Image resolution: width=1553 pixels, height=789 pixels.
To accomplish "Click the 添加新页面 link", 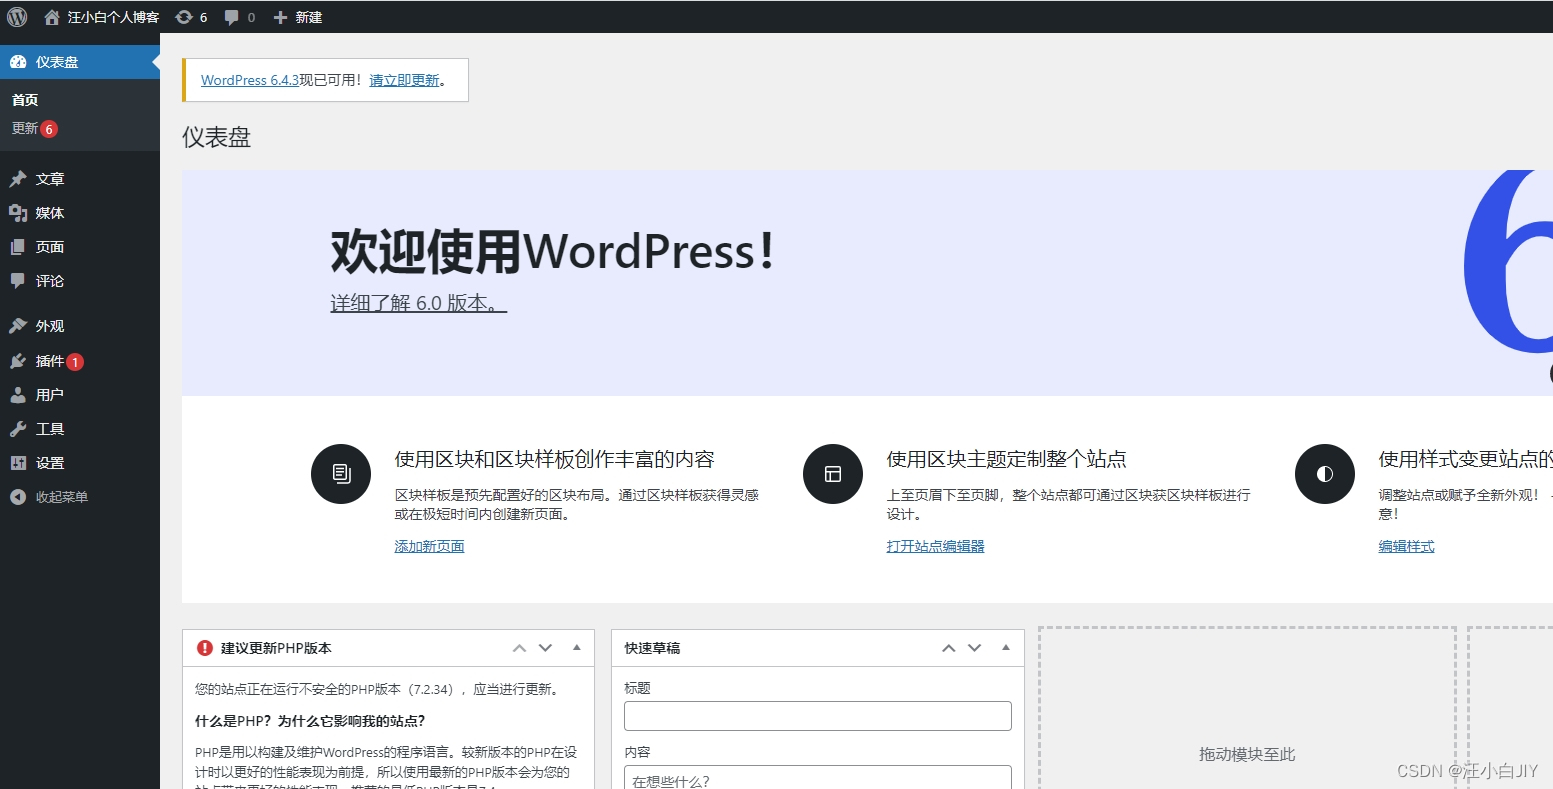I will (x=429, y=546).
